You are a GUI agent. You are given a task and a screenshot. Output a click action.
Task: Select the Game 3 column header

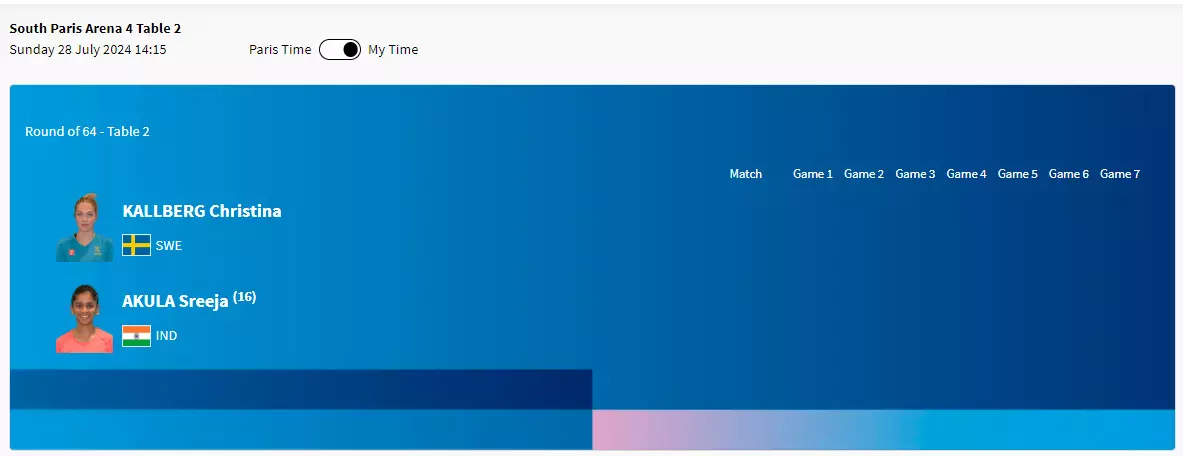[915, 174]
